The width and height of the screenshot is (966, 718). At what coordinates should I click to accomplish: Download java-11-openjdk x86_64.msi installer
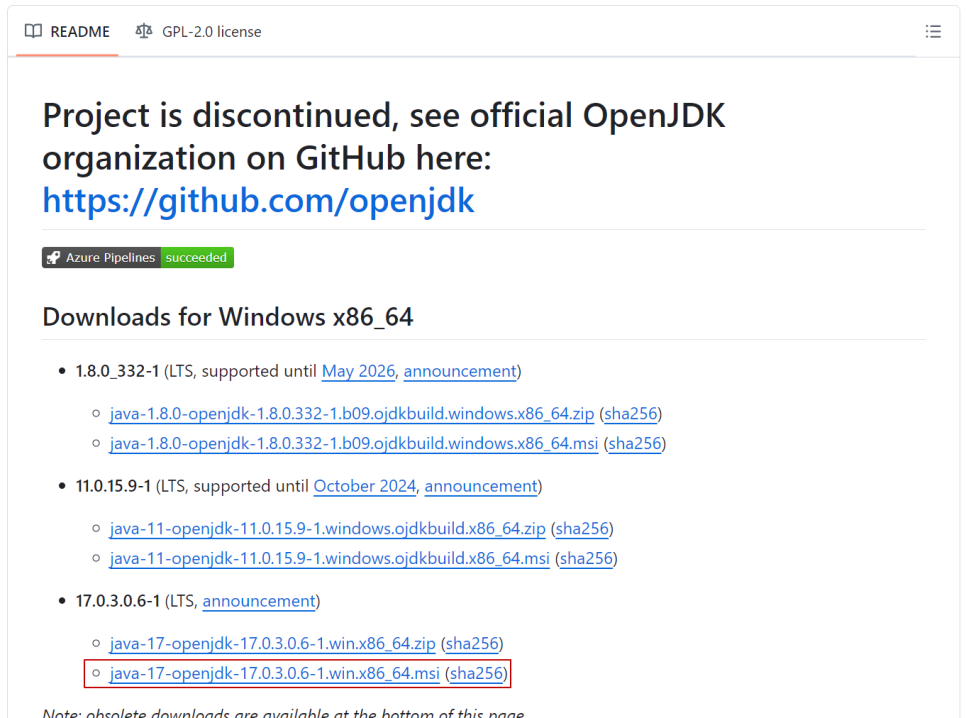[330, 558]
